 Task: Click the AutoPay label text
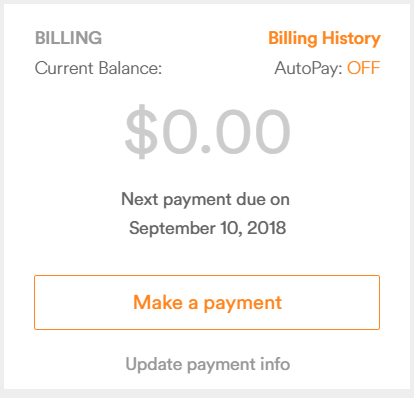(x=308, y=68)
